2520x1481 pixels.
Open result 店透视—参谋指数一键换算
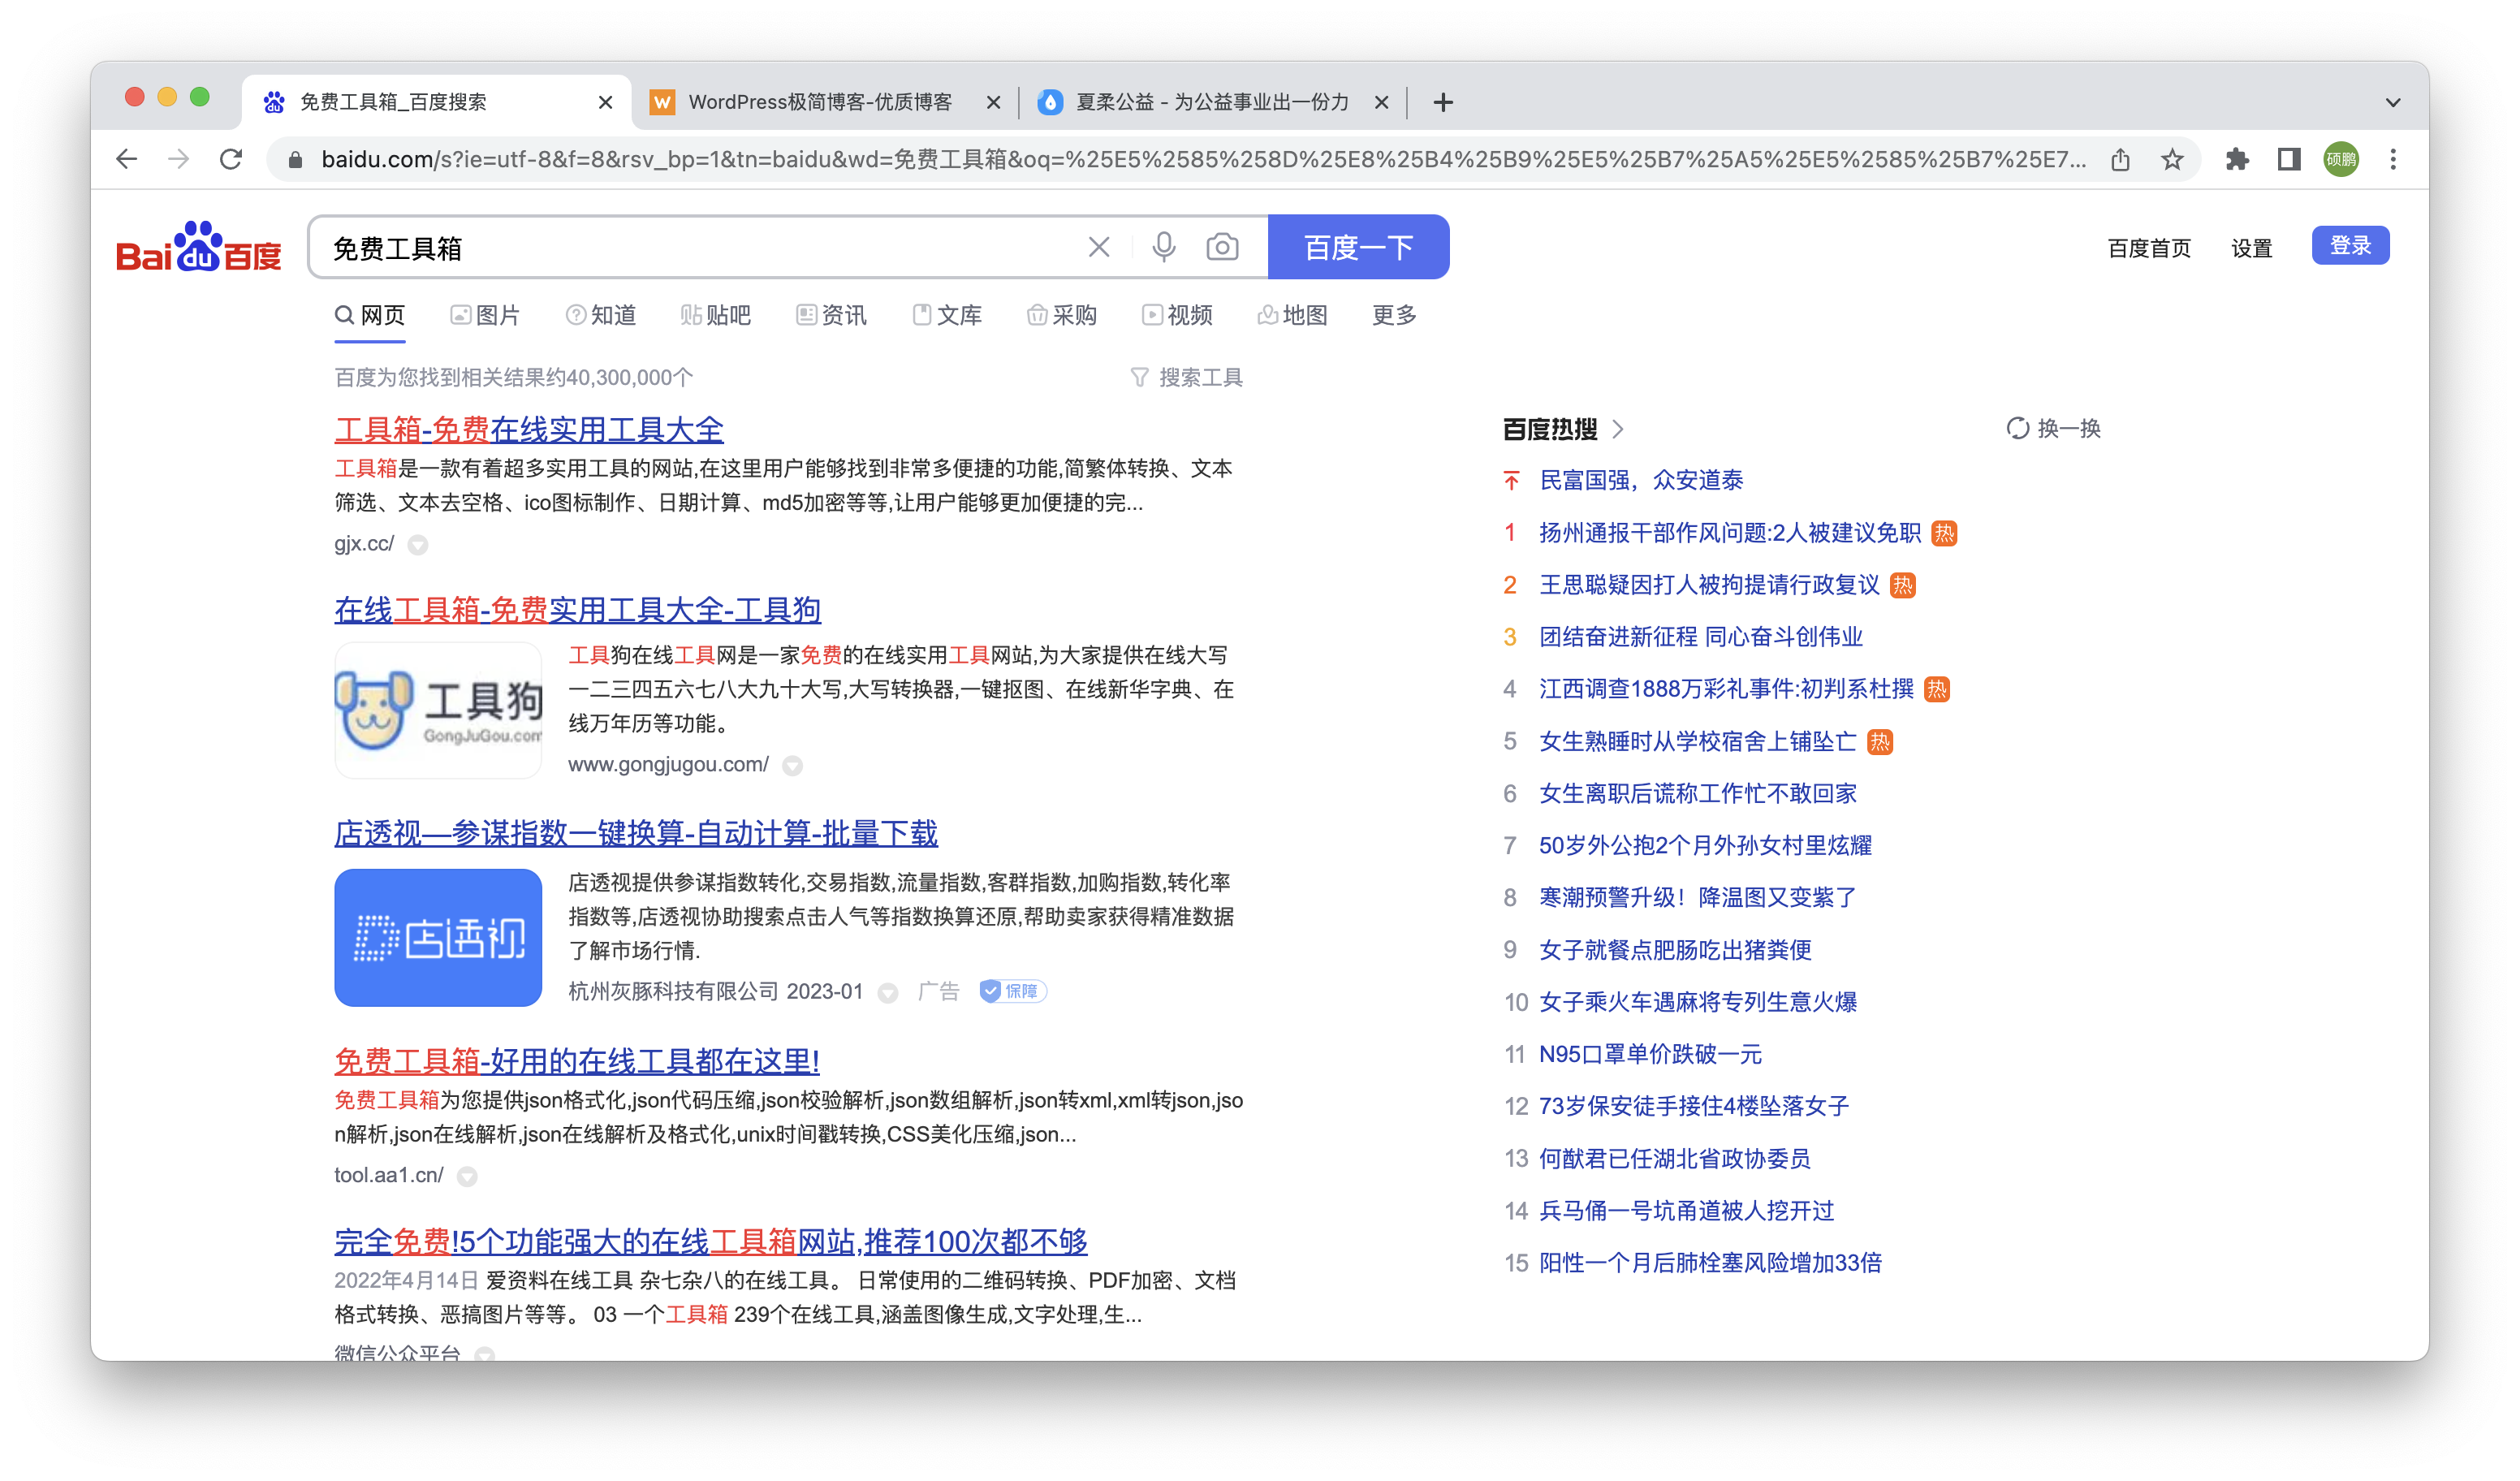(x=636, y=833)
